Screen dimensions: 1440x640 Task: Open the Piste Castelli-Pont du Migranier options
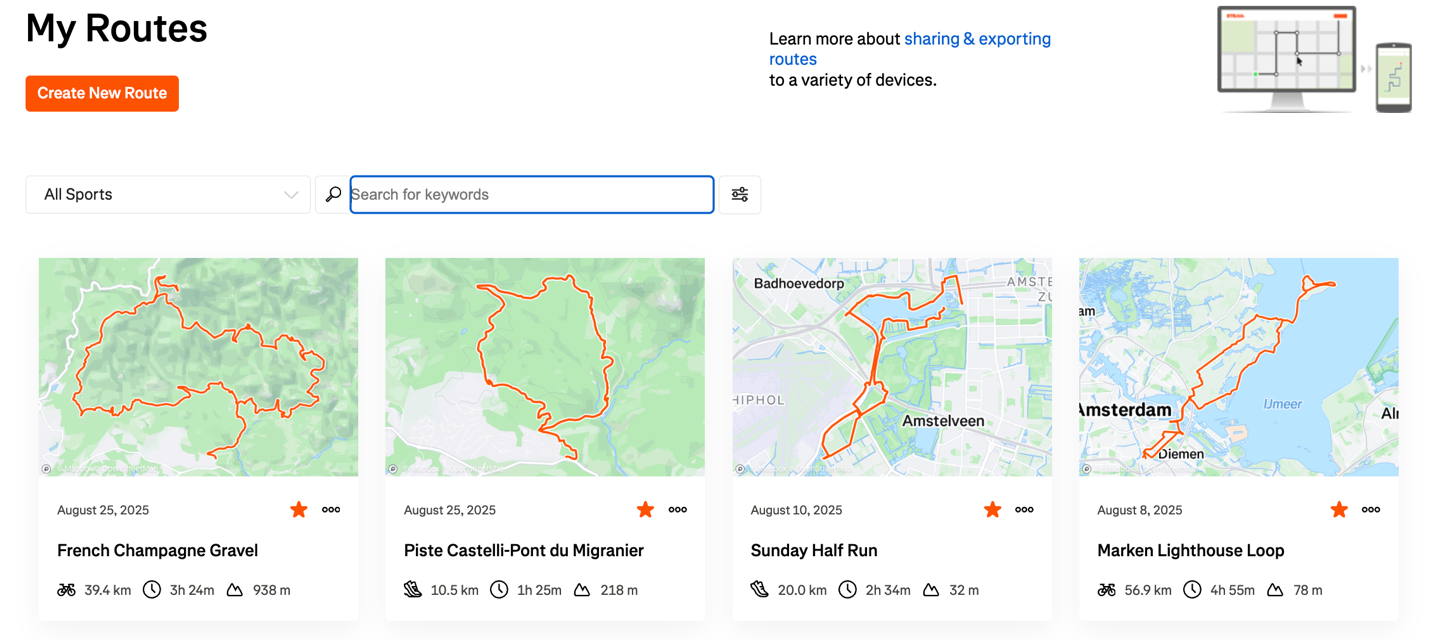(678, 510)
